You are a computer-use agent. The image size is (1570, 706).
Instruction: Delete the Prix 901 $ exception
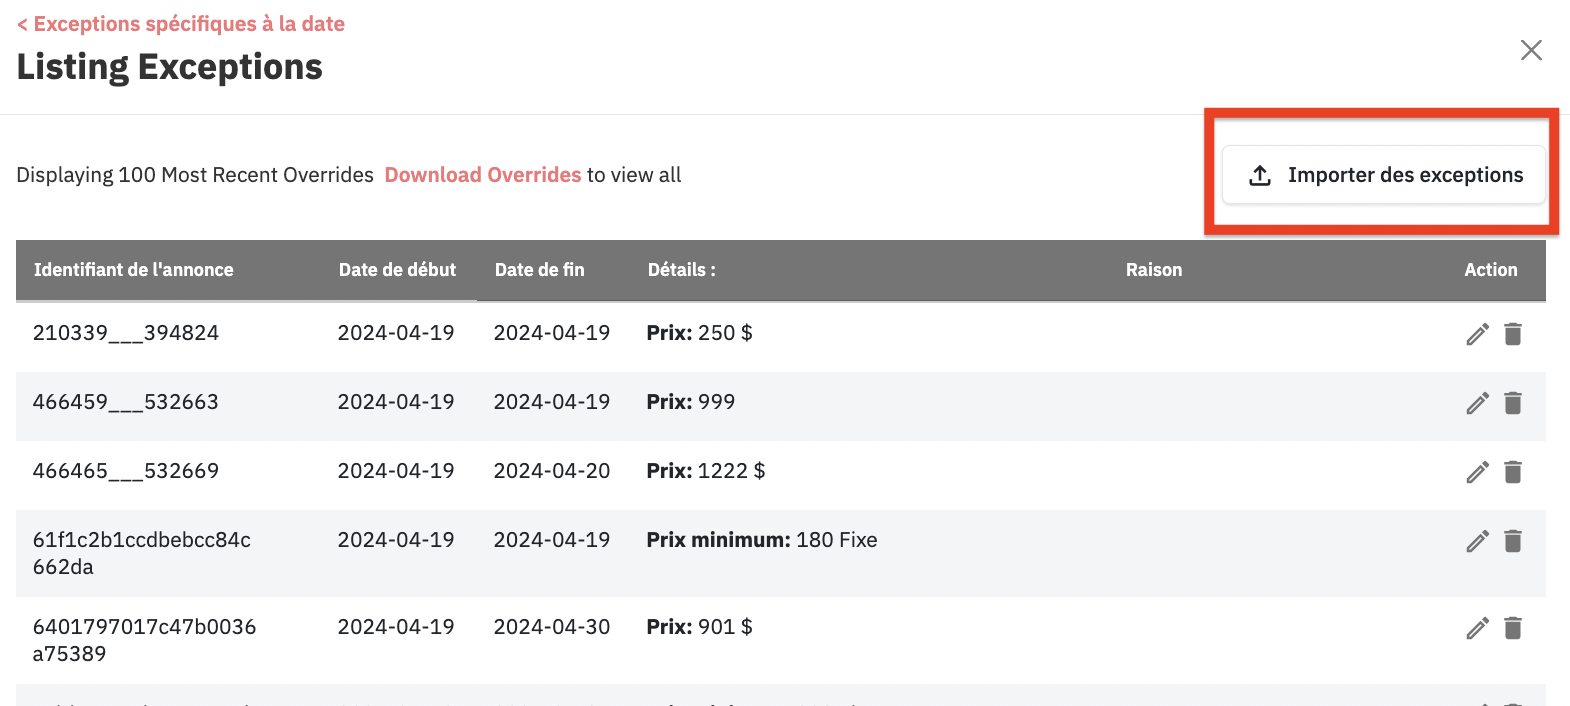coord(1513,628)
